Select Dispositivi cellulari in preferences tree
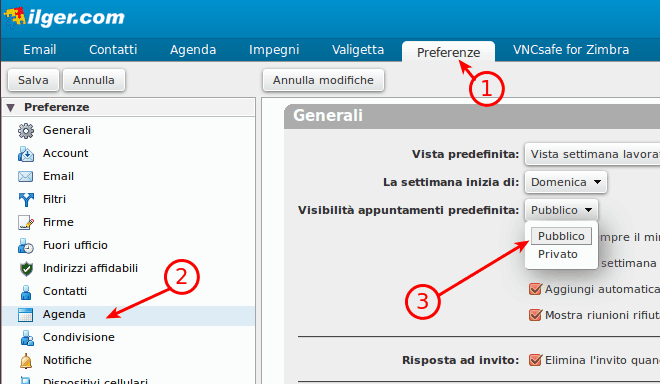Image resolution: width=660 pixels, height=384 pixels. 128,379
